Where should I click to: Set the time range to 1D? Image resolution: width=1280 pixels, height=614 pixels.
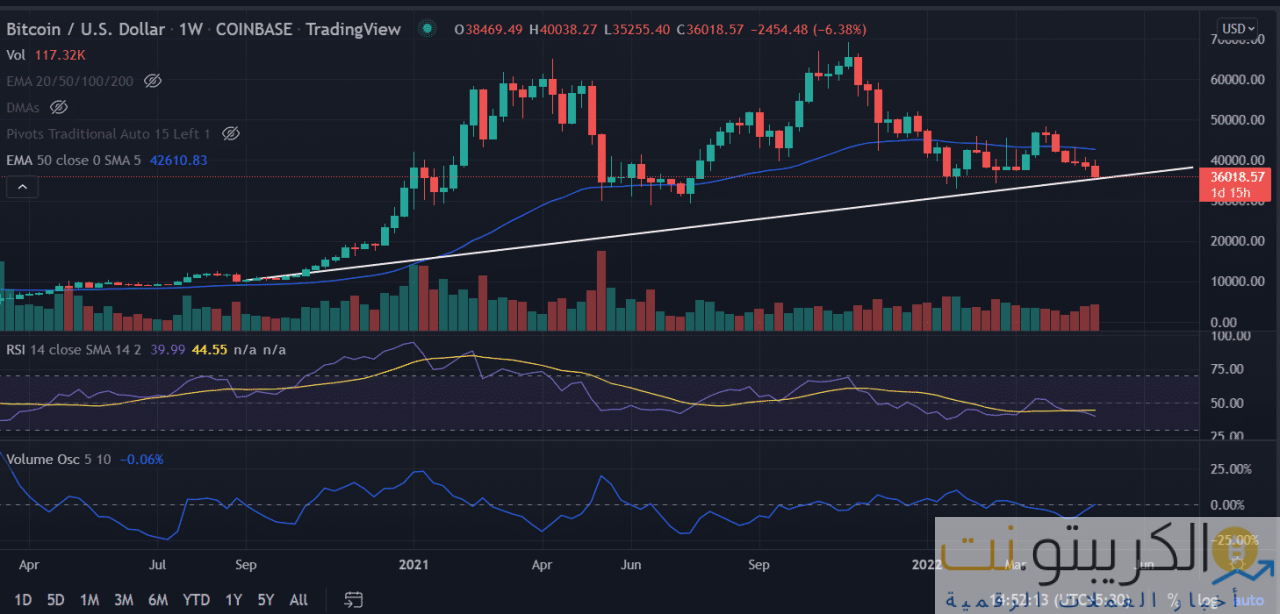[22, 600]
